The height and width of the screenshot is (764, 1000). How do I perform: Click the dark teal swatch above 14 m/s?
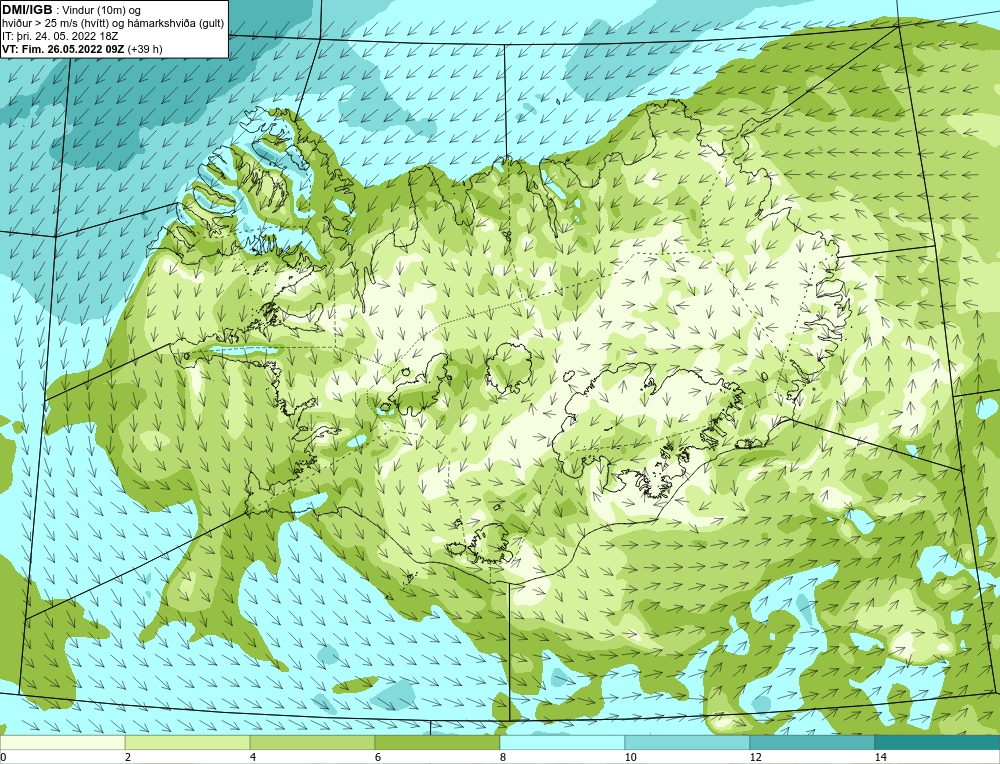click(938, 743)
